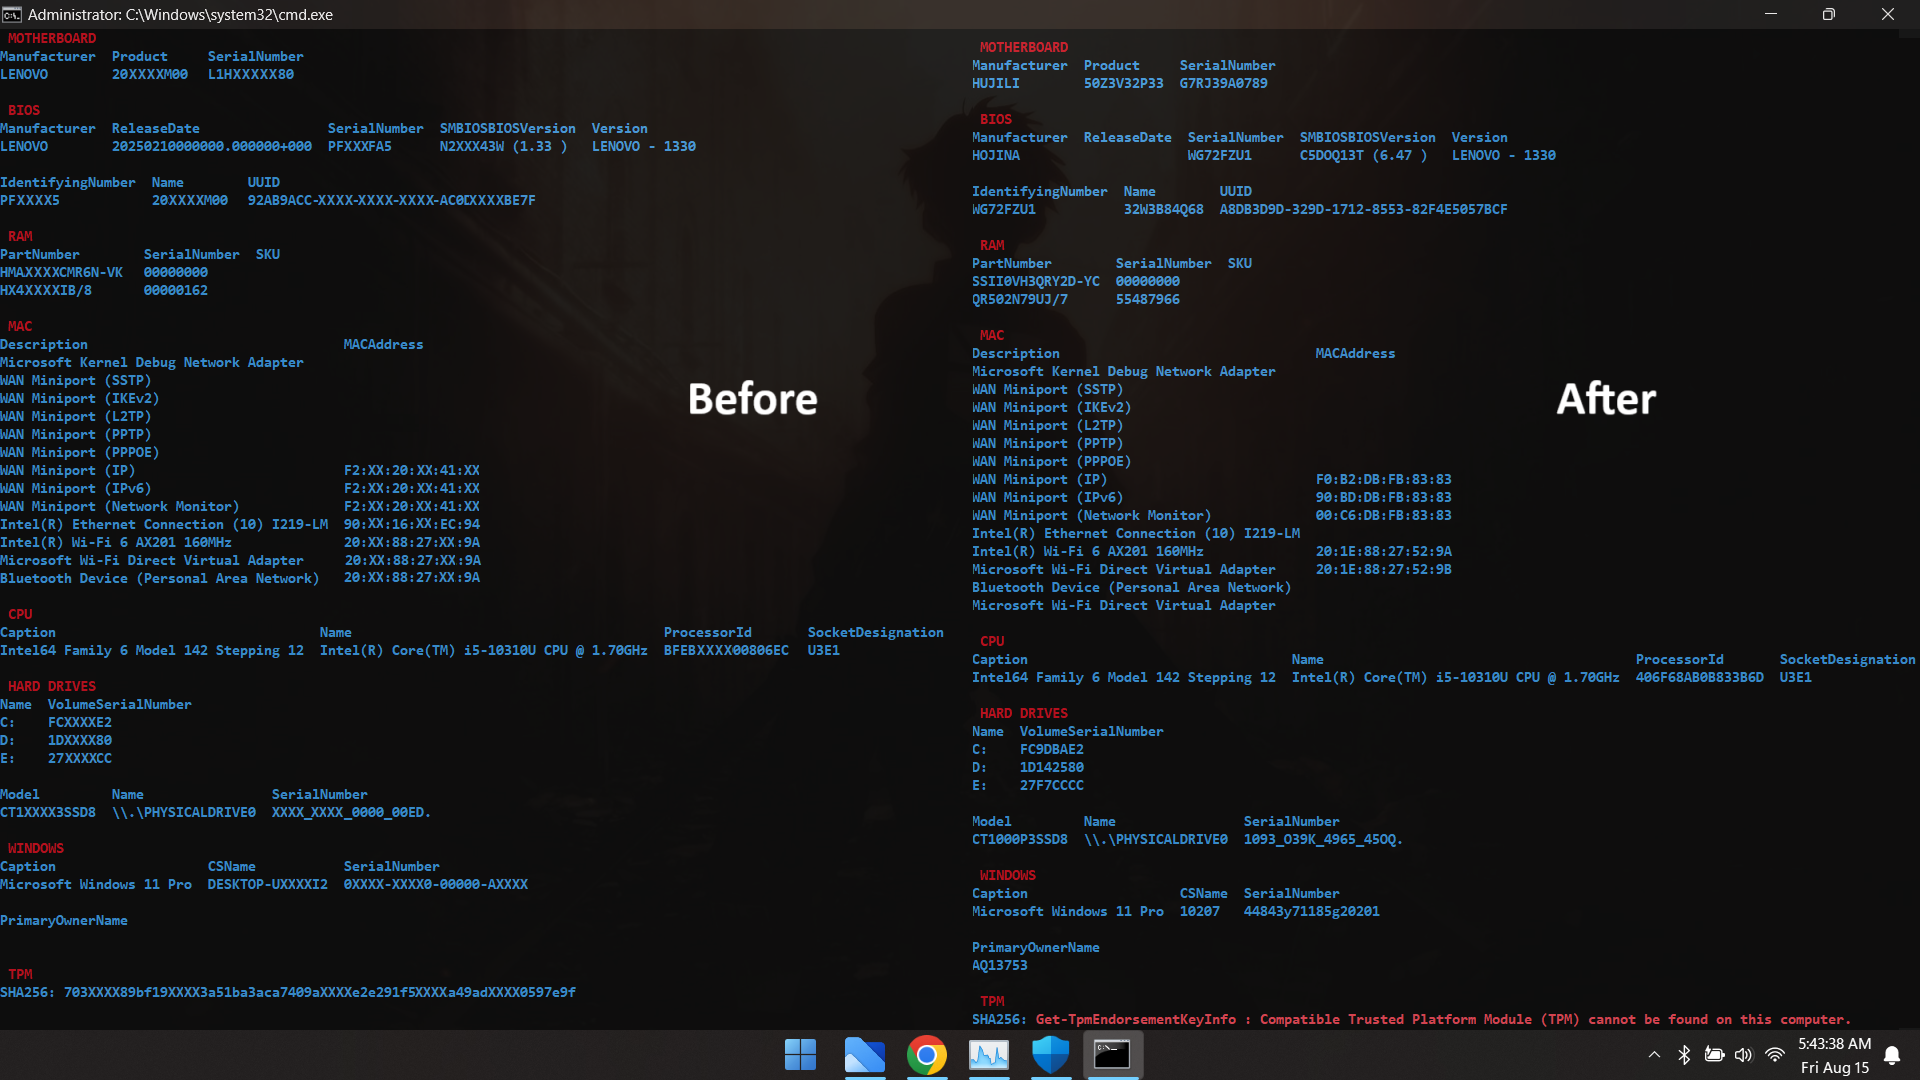Viewport: 1920px width, 1080px height.
Task: Click computer name DESKTOP-UXXXXI2
Action: pos(268,884)
